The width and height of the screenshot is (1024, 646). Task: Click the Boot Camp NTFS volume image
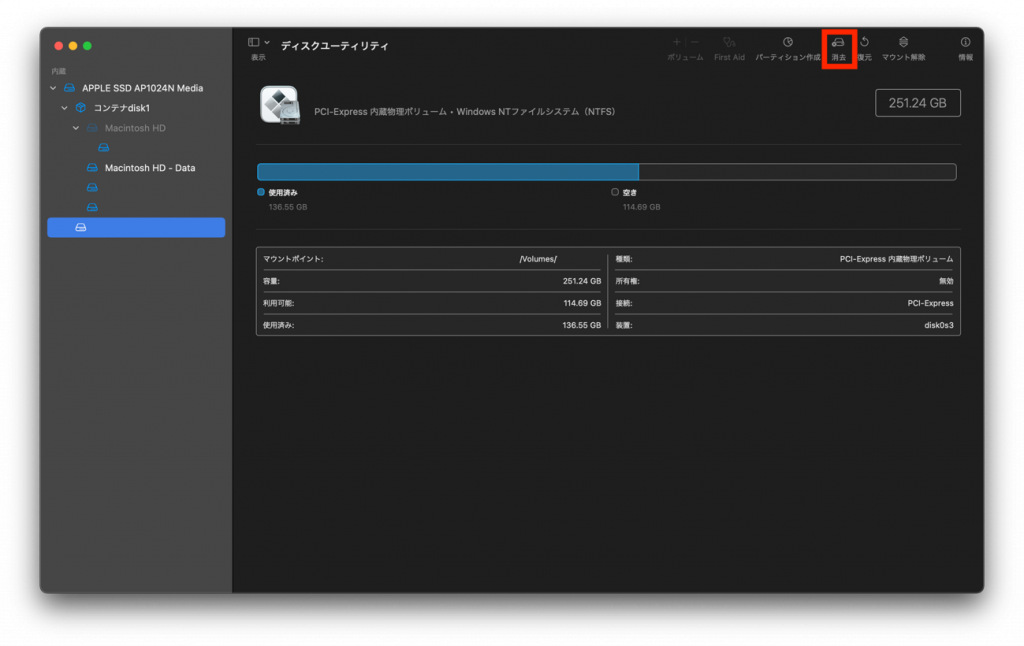[280, 105]
